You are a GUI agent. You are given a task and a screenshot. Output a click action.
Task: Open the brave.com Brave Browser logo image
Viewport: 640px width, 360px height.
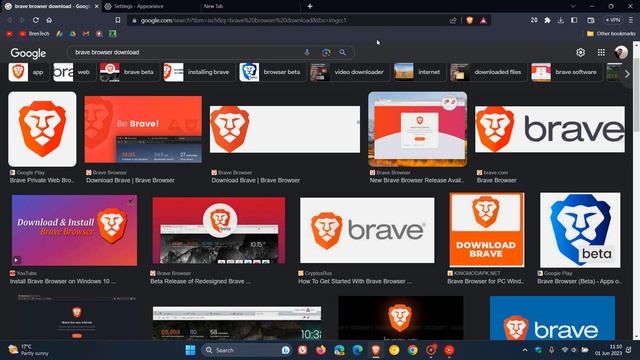pos(550,129)
